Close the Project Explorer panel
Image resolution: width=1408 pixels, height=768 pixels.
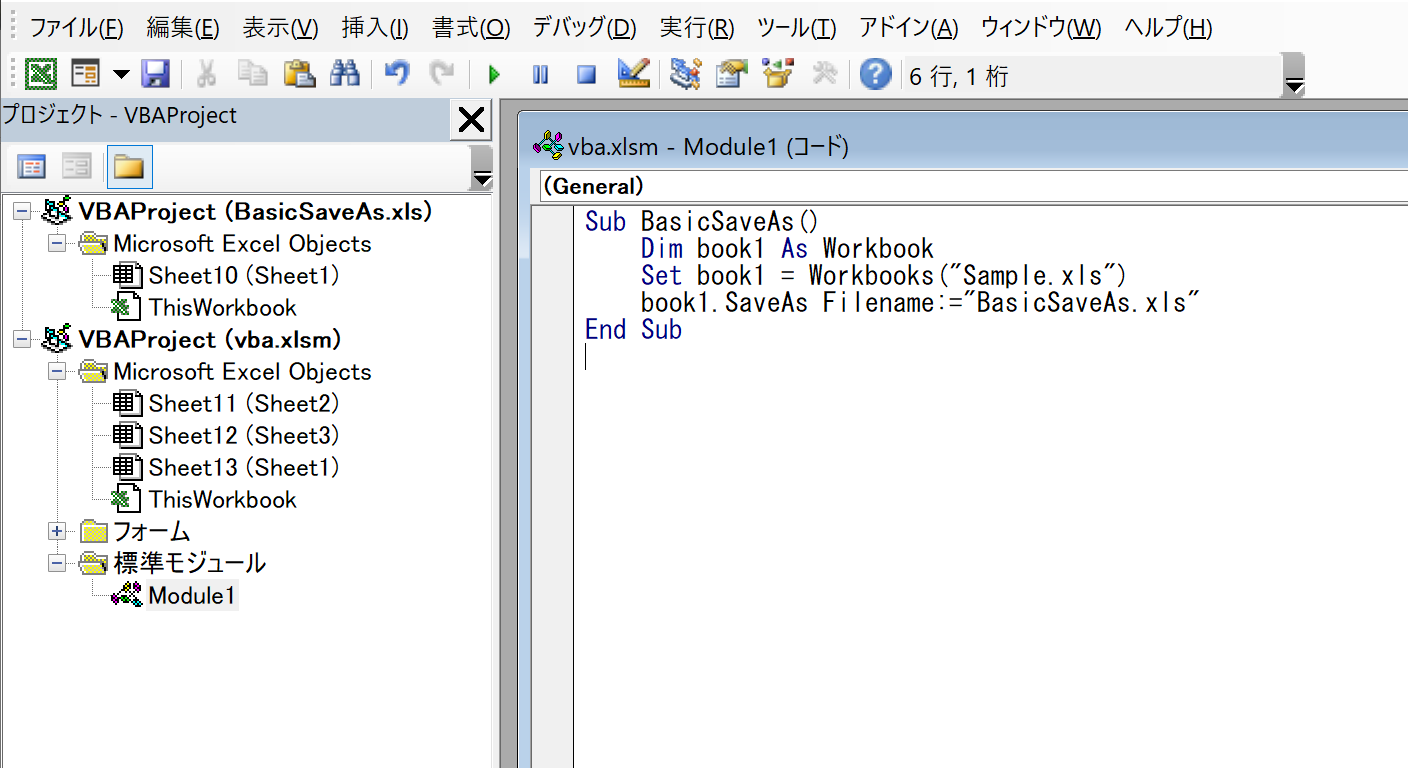(471, 120)
